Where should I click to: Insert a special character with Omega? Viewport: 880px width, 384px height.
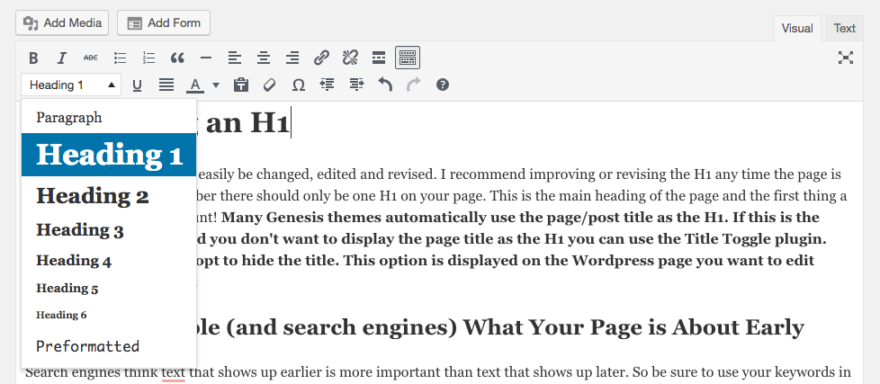tap(299, 85)
